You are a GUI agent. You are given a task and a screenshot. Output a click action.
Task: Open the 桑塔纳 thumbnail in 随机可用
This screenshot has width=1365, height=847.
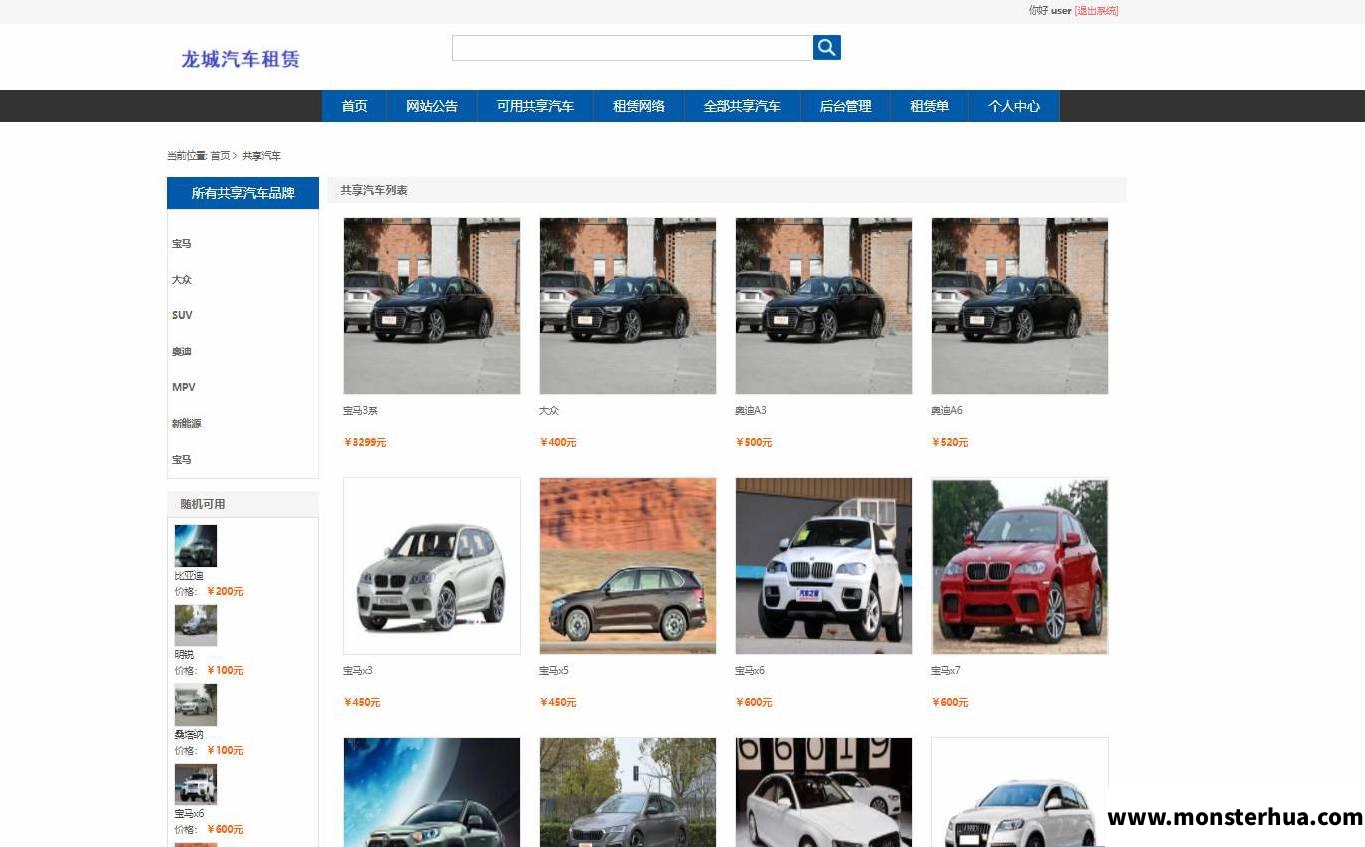click(196, 705)
